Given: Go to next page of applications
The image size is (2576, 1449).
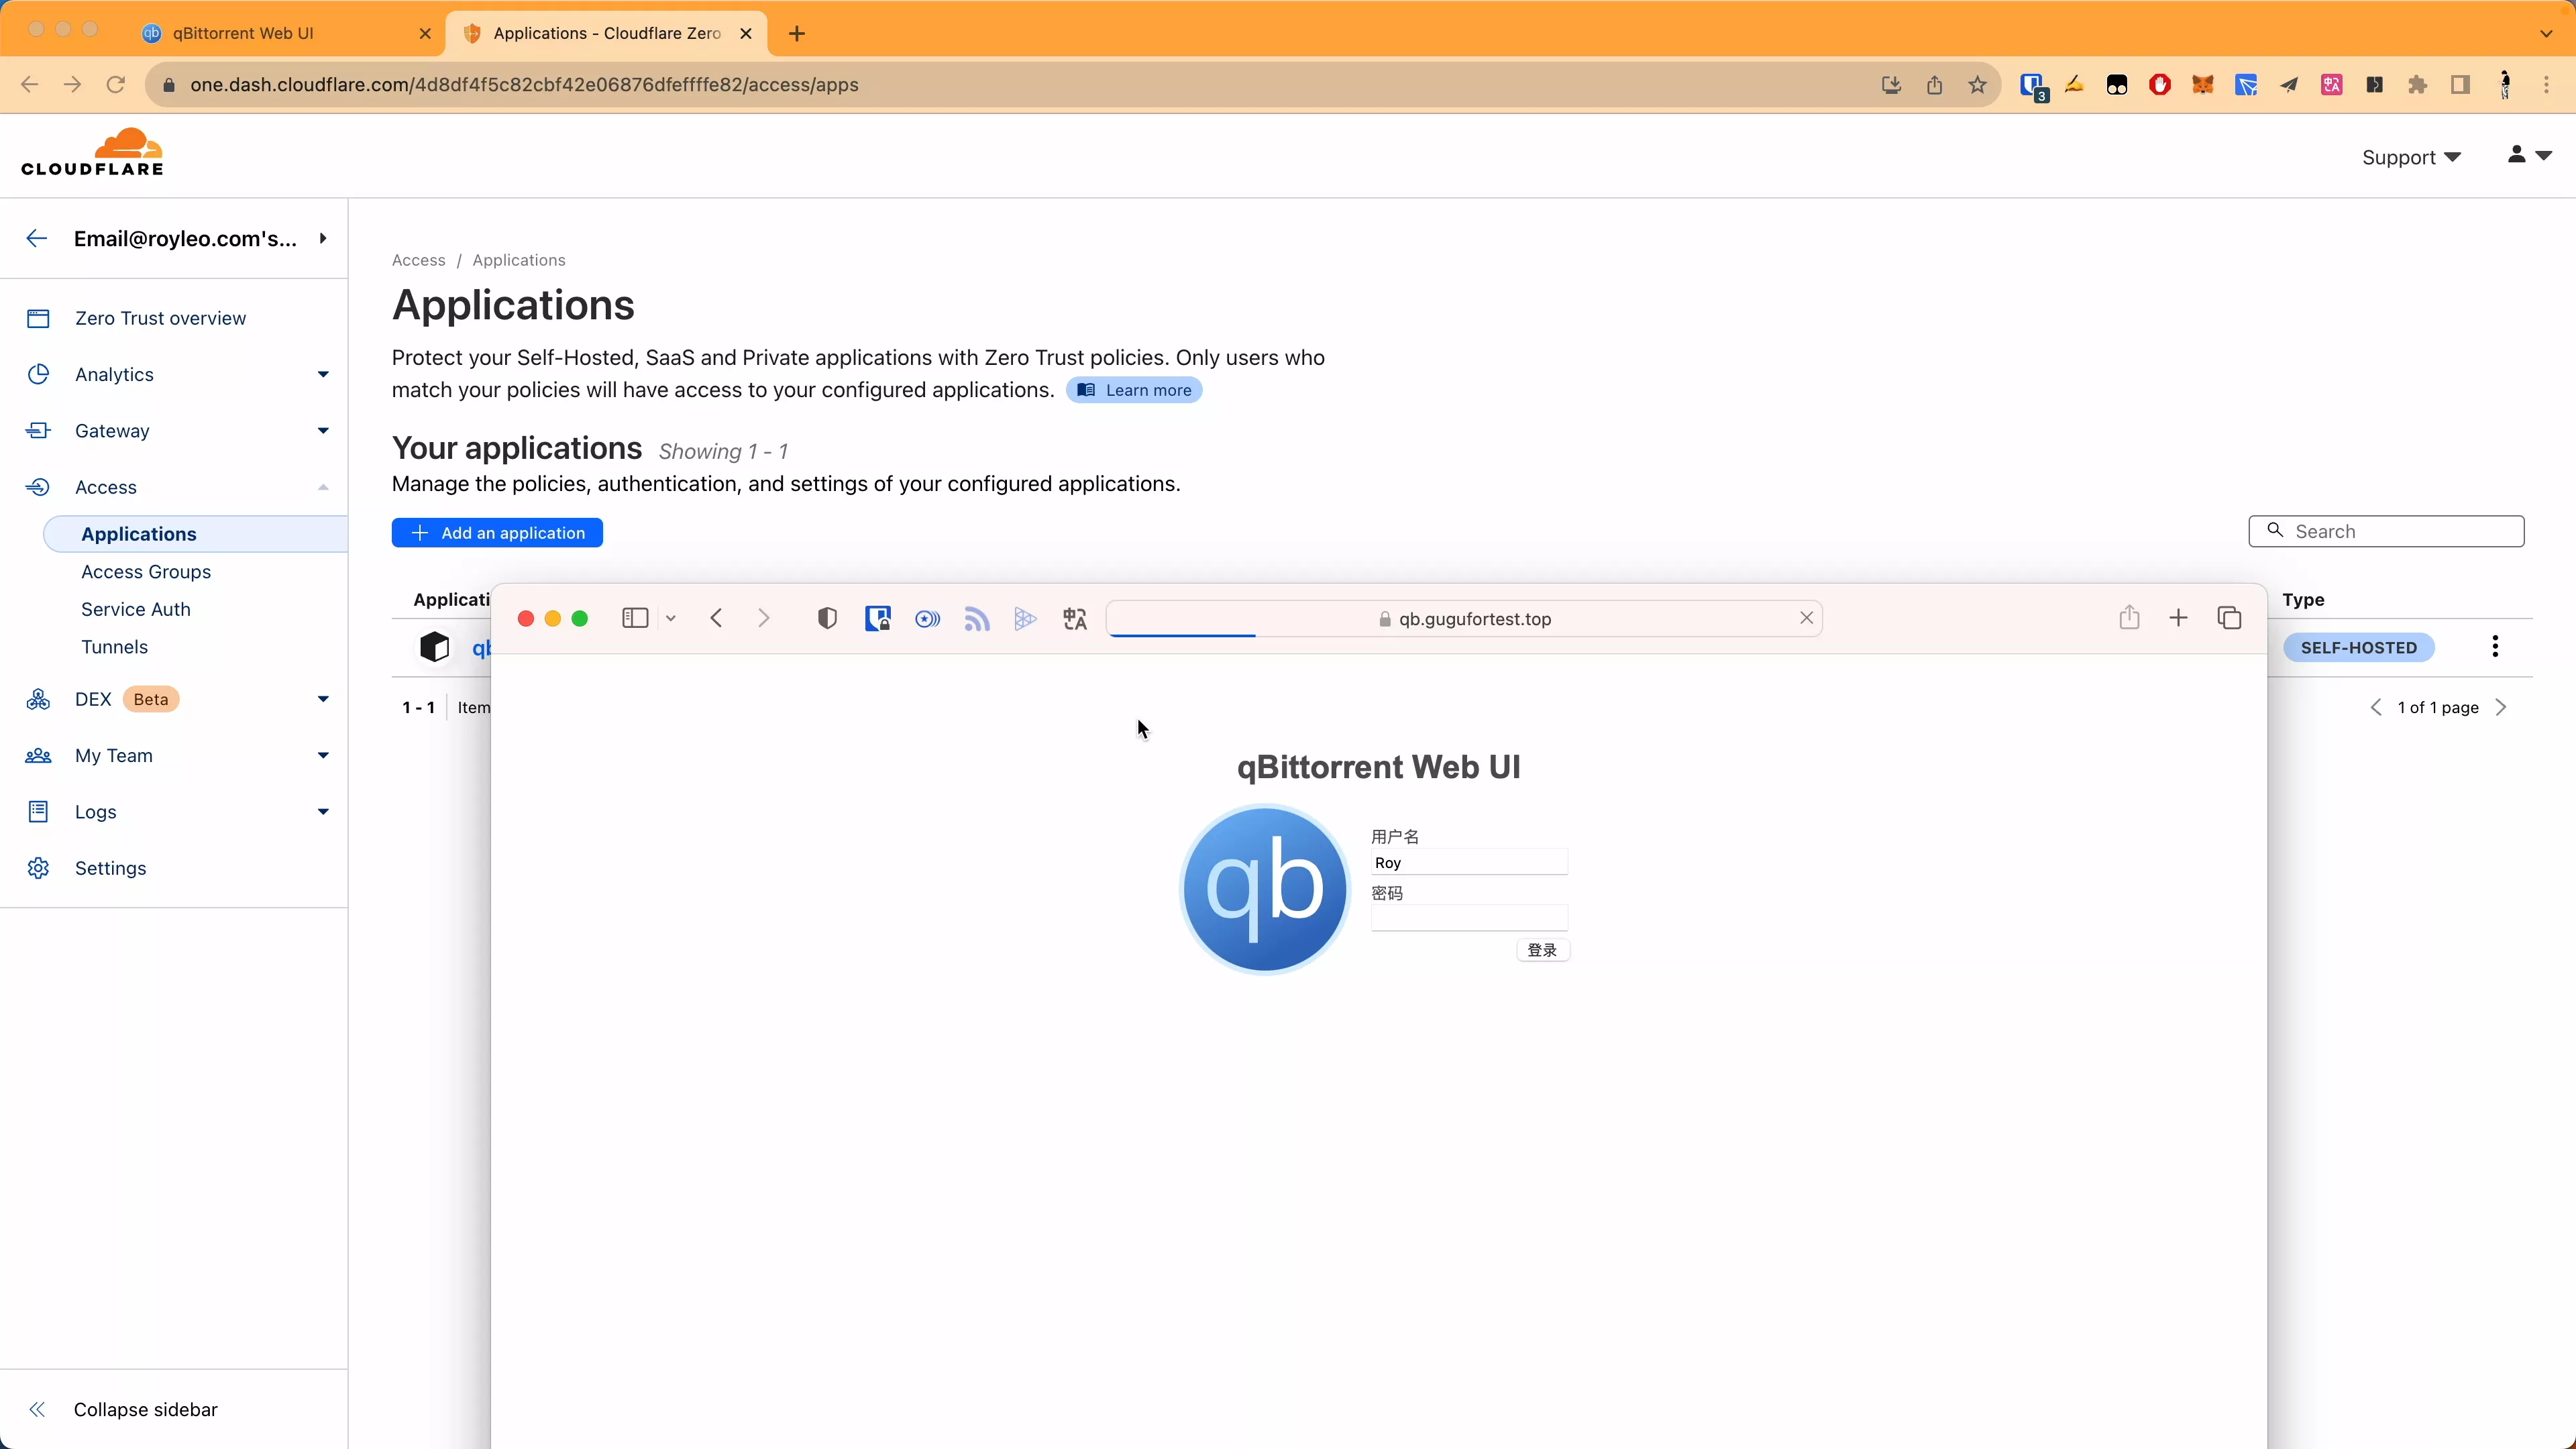Looking at the screenshot, I should pos(2501,707).
